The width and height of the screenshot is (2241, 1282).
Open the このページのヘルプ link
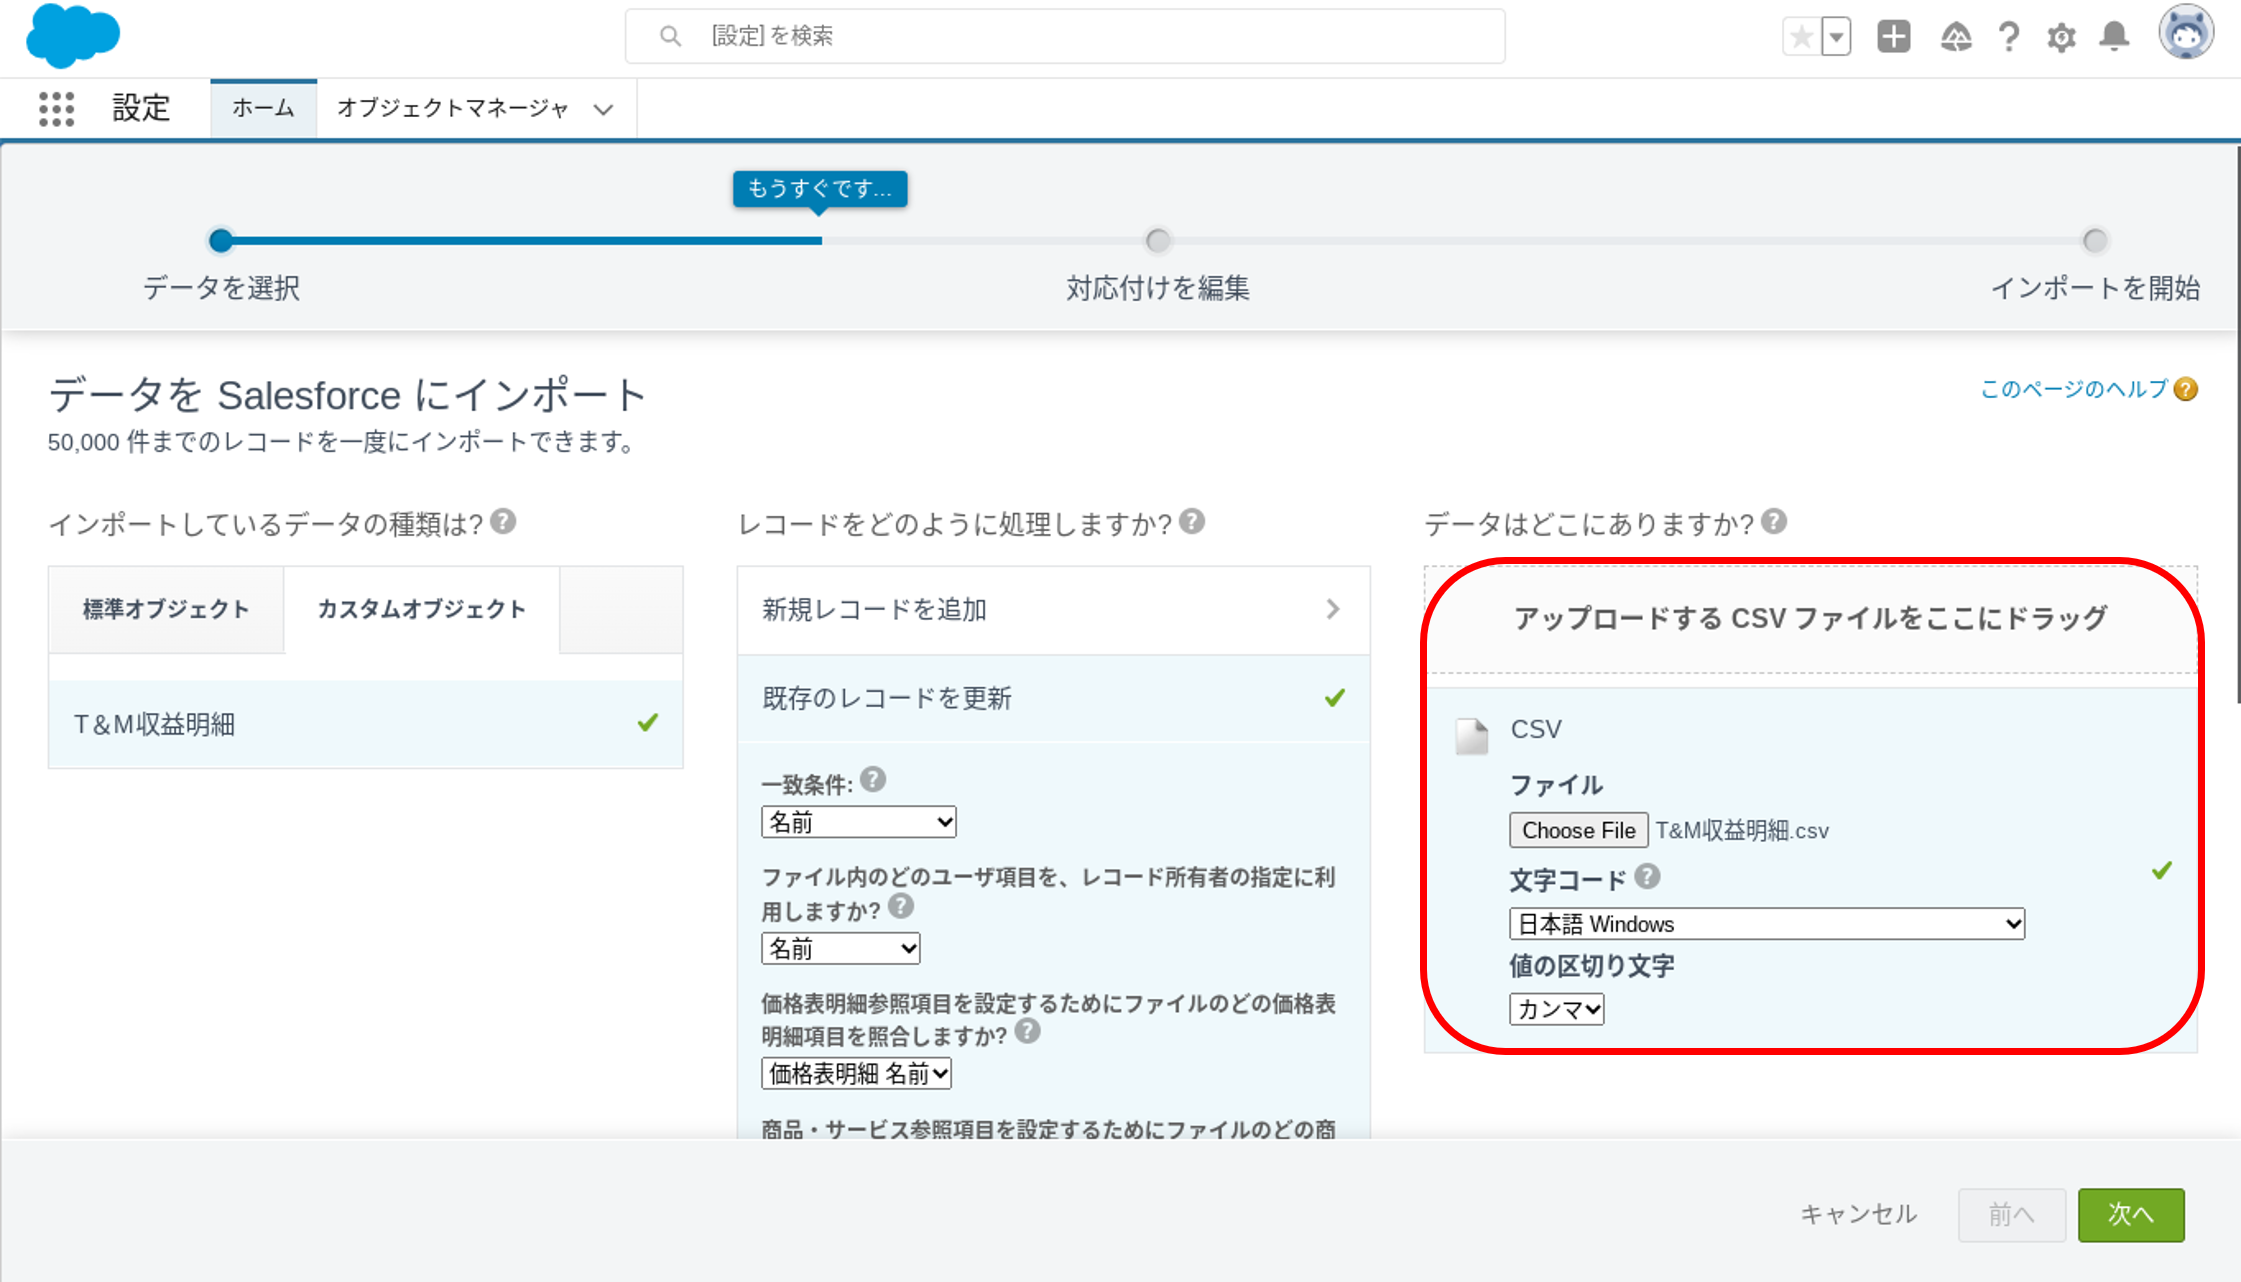pos(2073,389)
